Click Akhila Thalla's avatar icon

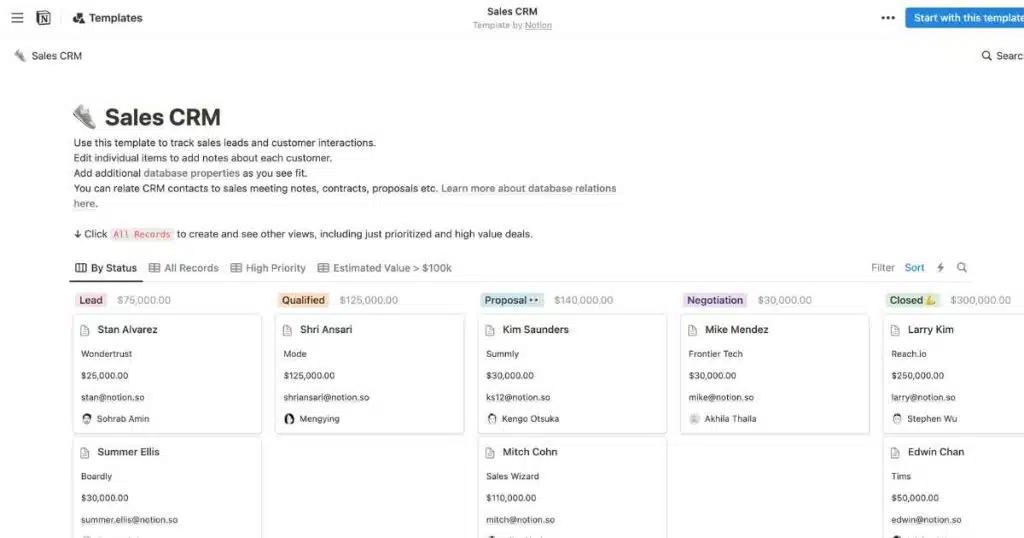[x=694, y=419]
